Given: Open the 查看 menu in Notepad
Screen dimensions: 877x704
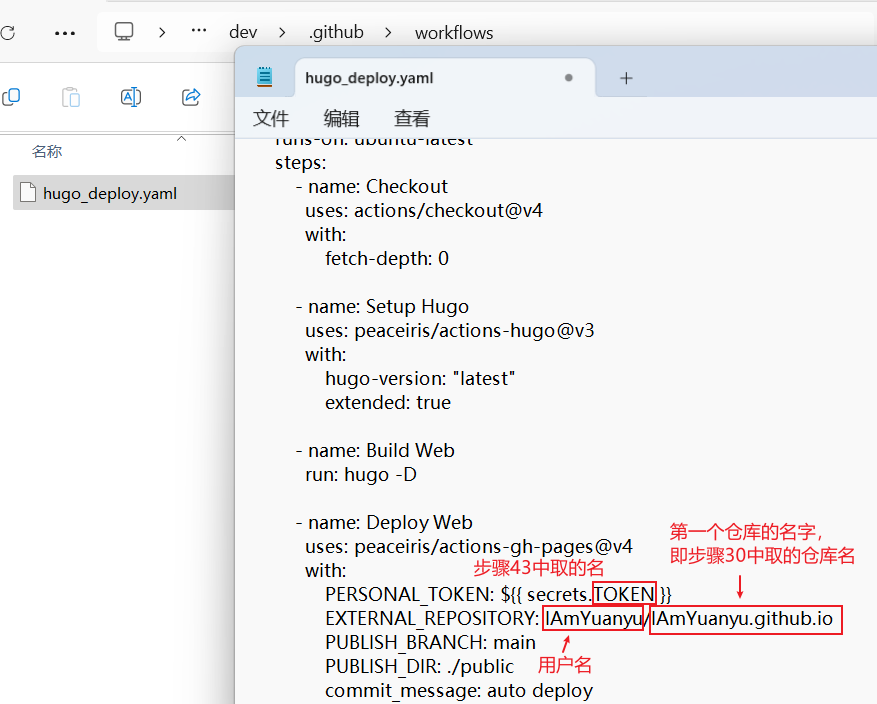Looking at the screenshot, I should tap(411, 119).
